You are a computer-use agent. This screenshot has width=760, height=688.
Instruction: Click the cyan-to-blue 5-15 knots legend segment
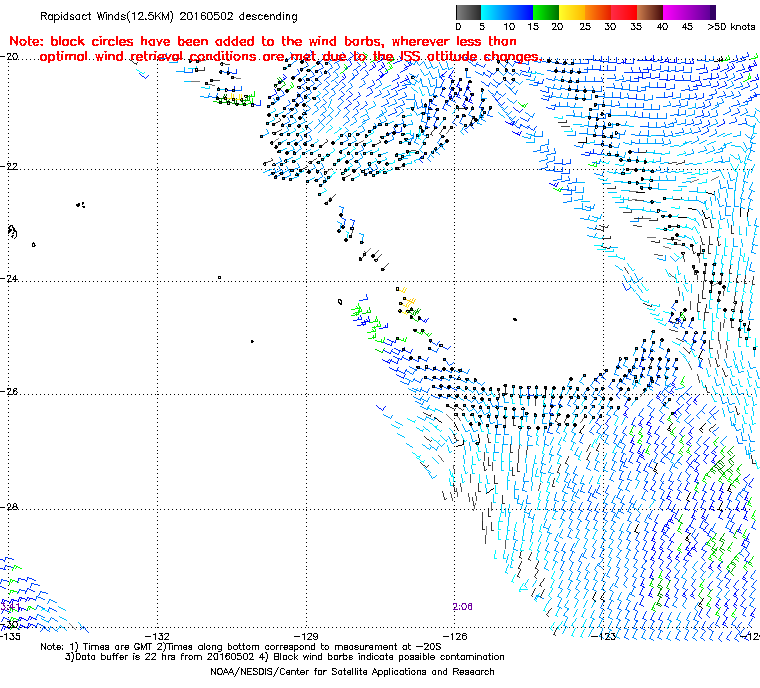pyautogui.click(x=507, y=12)
